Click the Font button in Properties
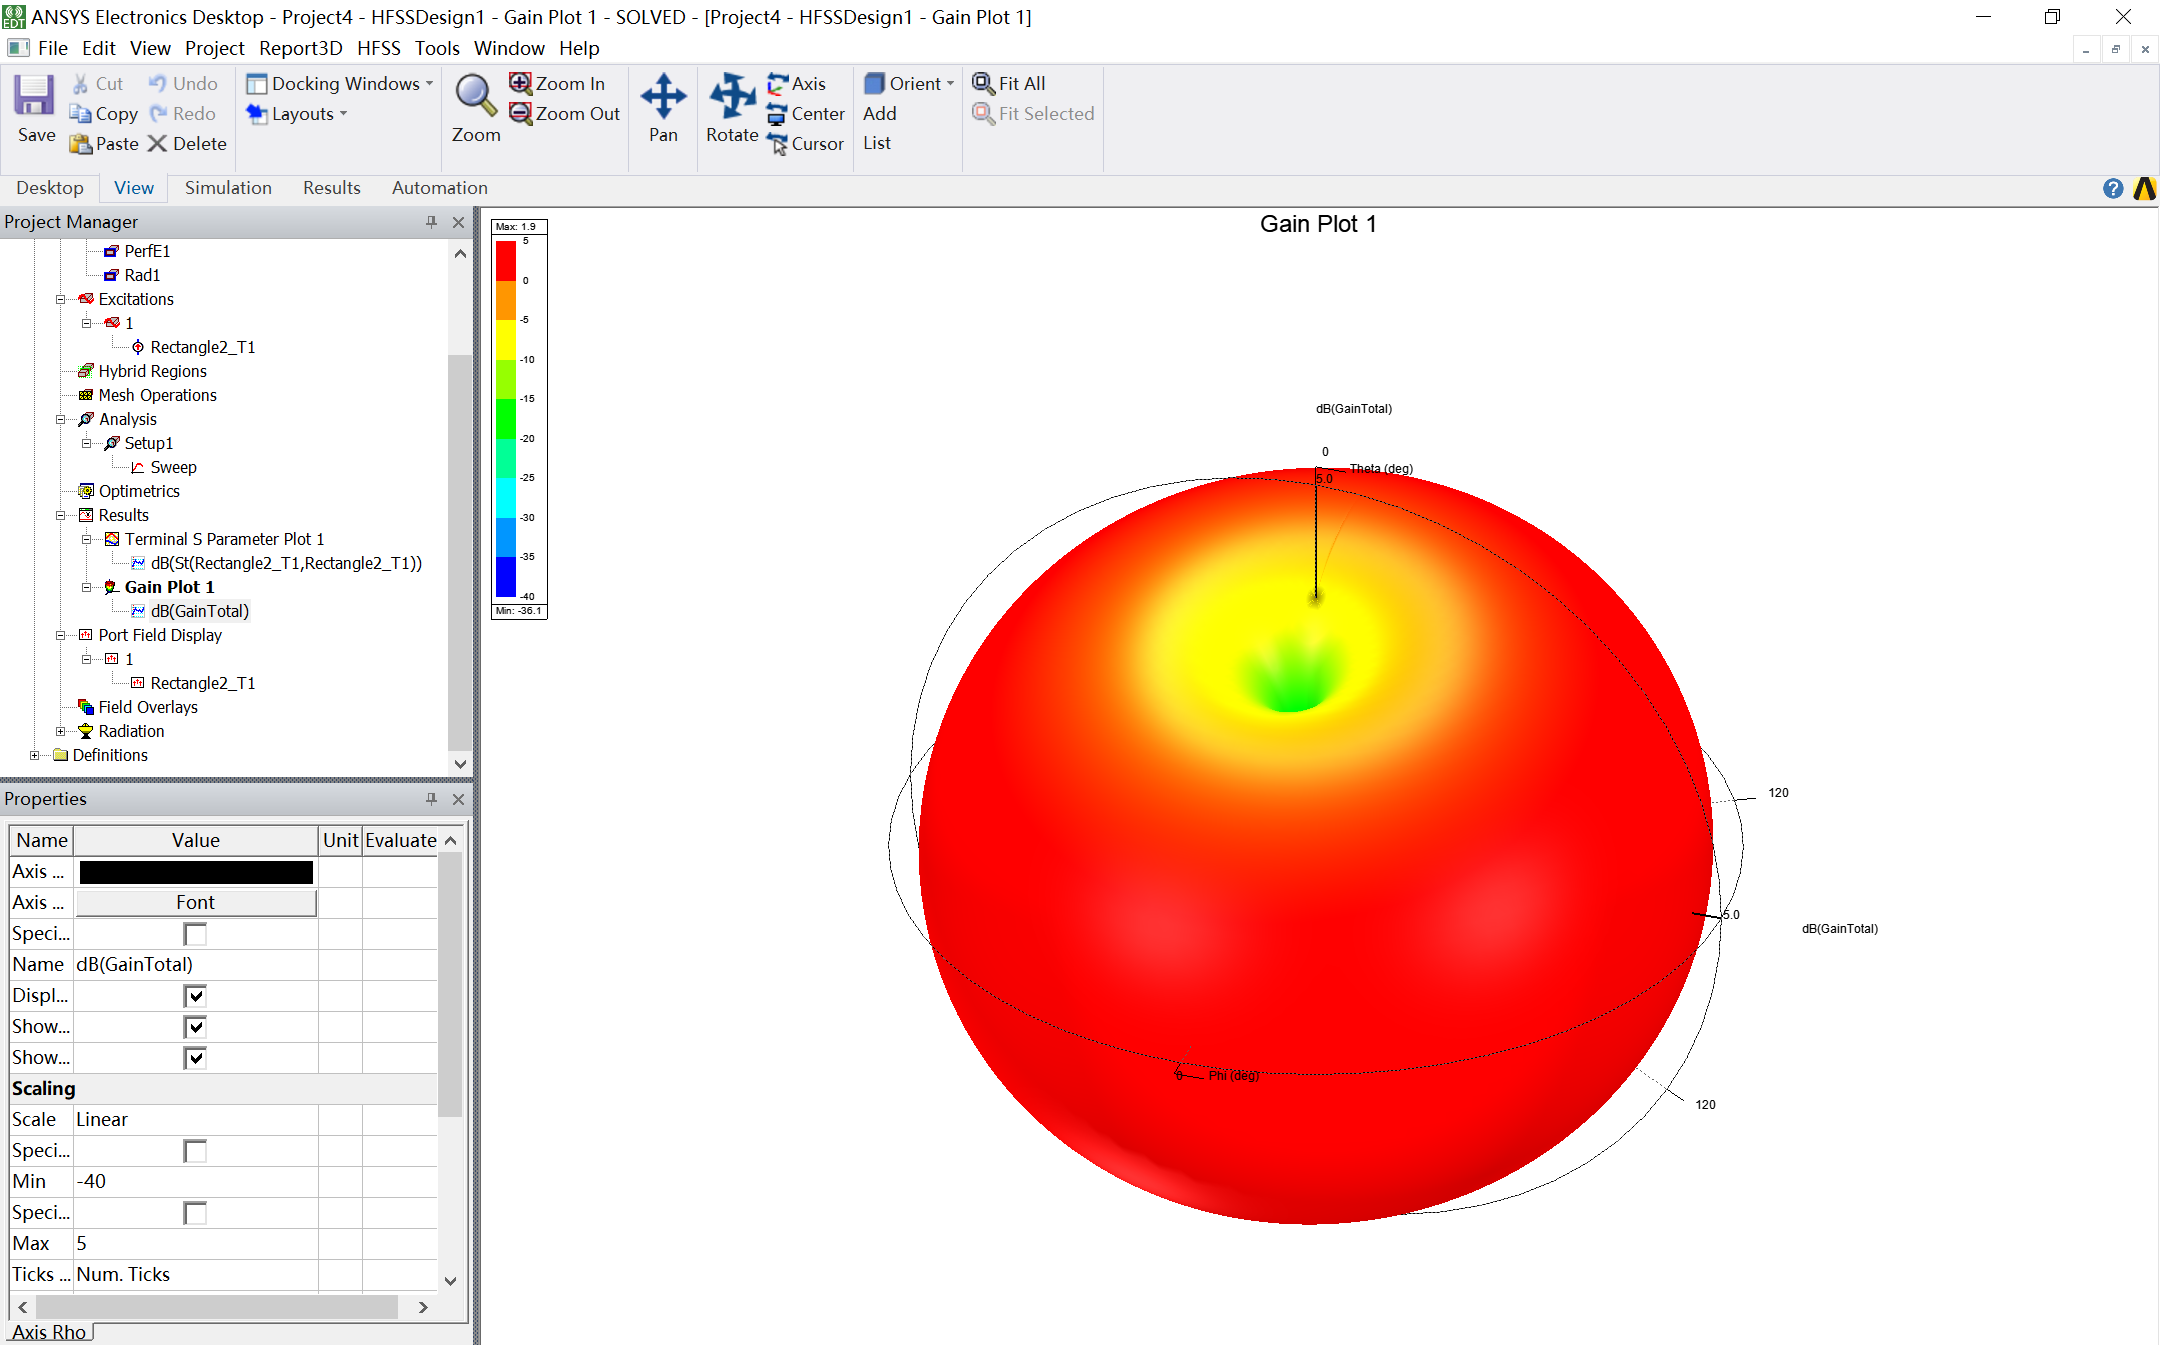The width and height of the screenshot is (2160, 1345). tap(196, 902)
